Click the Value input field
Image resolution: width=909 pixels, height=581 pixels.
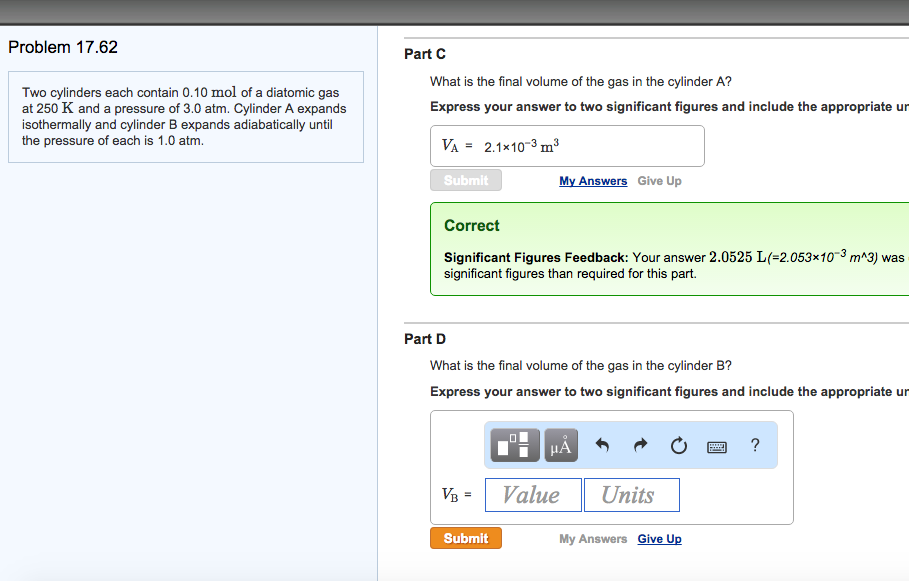pos(532,494)
